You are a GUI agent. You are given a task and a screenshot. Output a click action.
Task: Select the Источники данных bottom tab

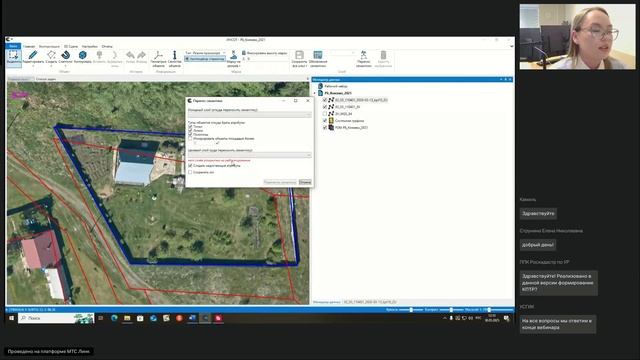(x=327, y=302)
